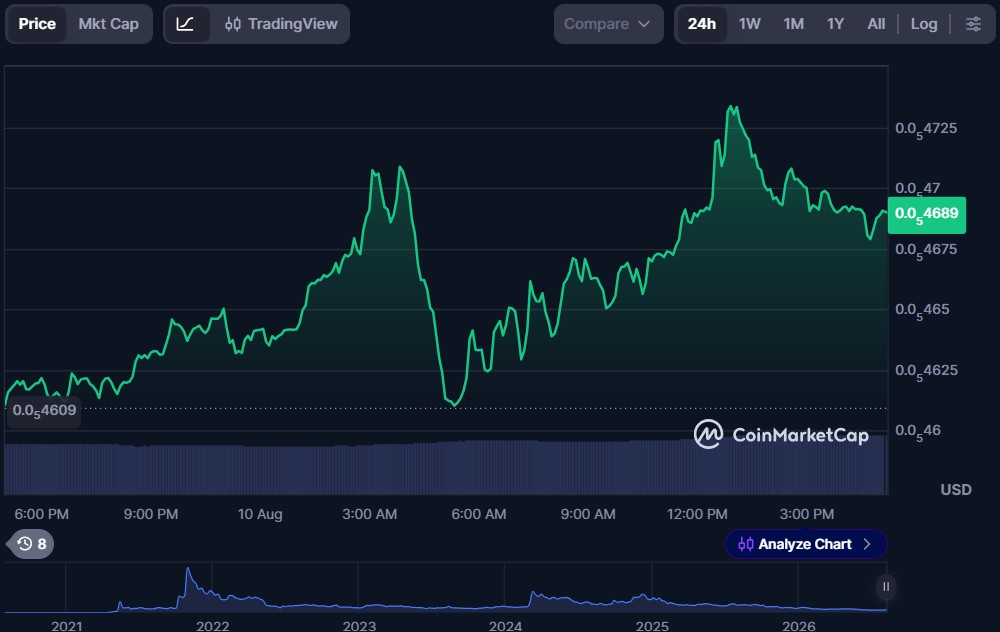This screenshot has width=1000, height=632.
Task: Open the TradingView chart mode
Action: tap(281, 24)
